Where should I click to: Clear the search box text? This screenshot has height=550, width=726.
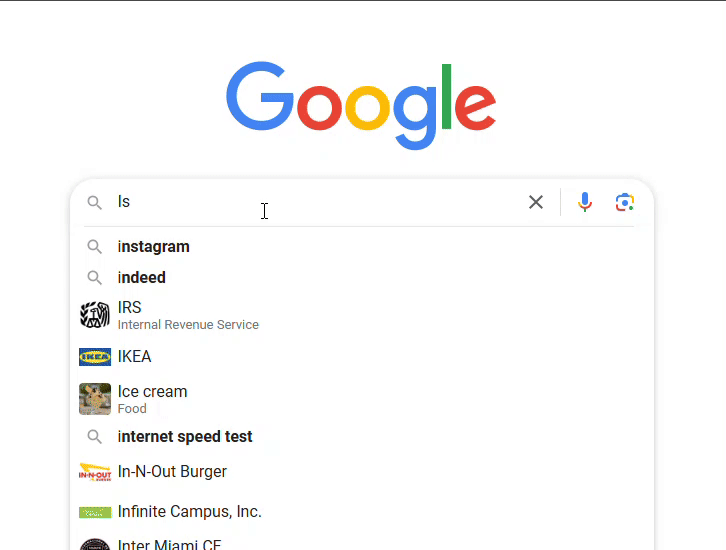point(536,202)
